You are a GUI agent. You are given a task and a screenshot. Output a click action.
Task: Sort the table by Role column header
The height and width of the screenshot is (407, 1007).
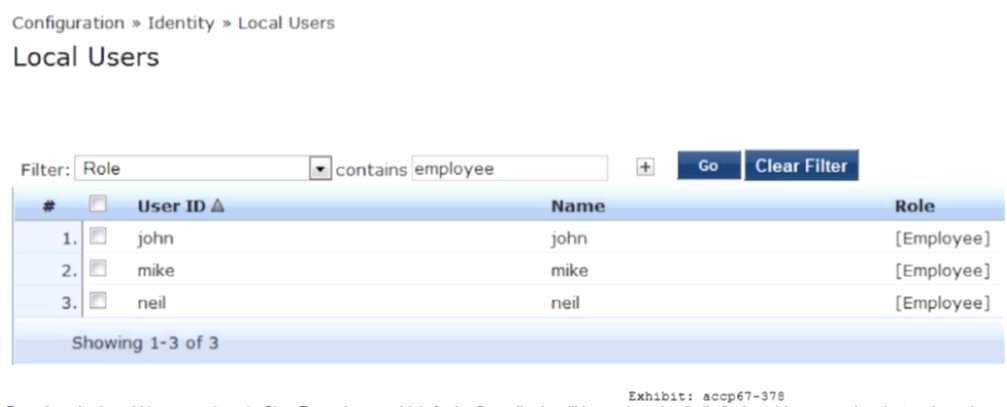[914, 206]
